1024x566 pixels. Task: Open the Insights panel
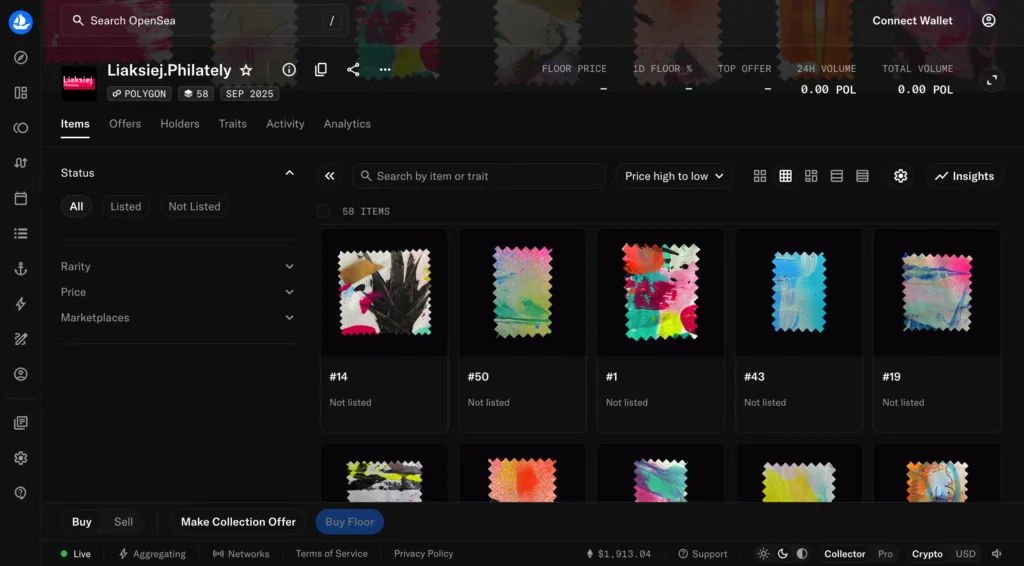(x=964, y=176)
